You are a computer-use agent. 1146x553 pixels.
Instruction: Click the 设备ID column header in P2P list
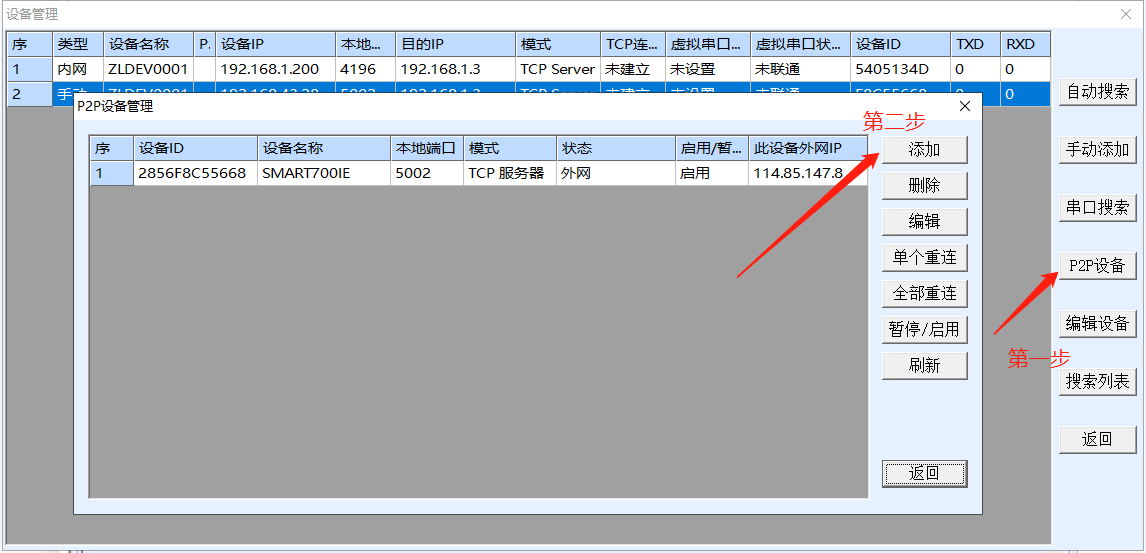[x=195, y=148]
